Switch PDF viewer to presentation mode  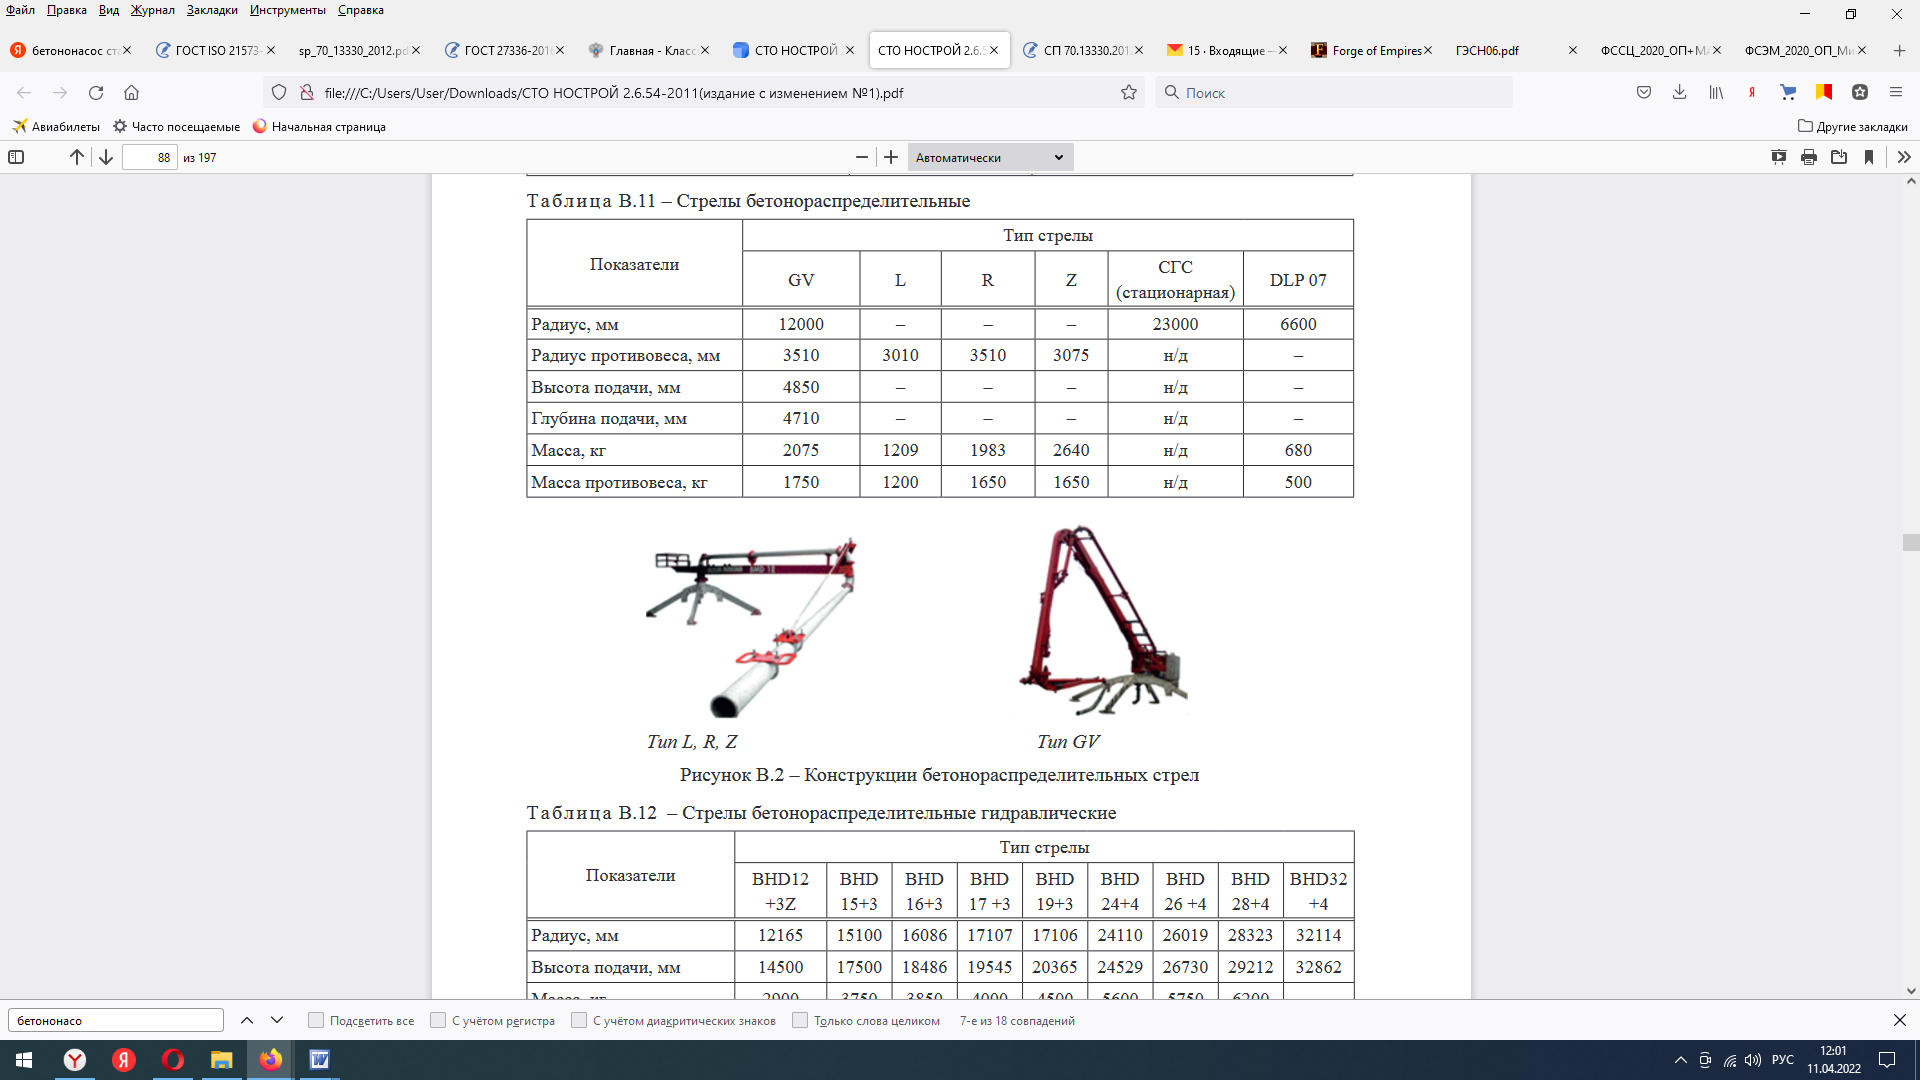pos(1779,157)
